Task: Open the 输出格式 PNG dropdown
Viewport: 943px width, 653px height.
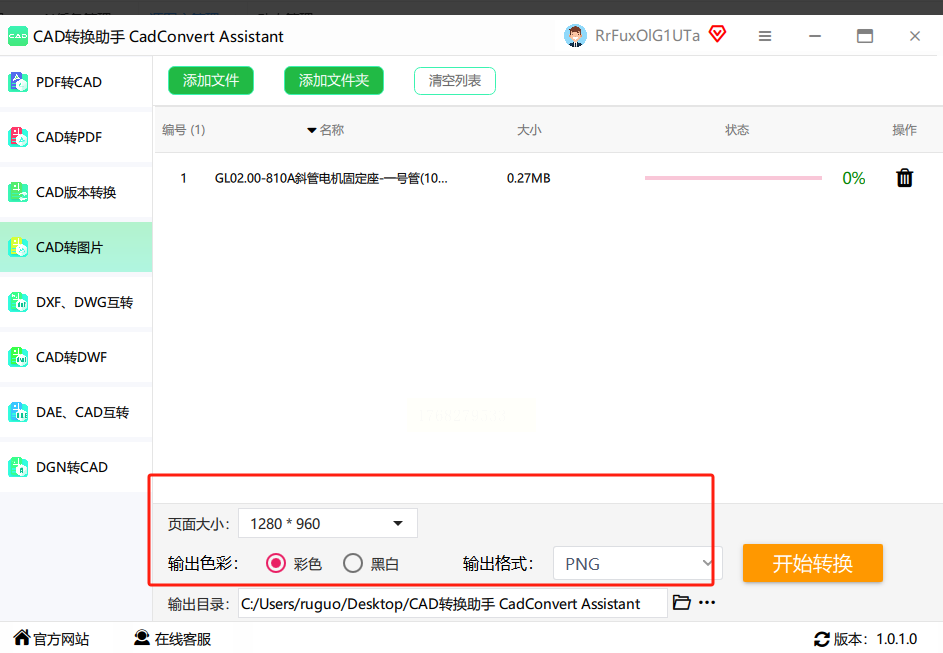Action: click(x=637, y=563)
